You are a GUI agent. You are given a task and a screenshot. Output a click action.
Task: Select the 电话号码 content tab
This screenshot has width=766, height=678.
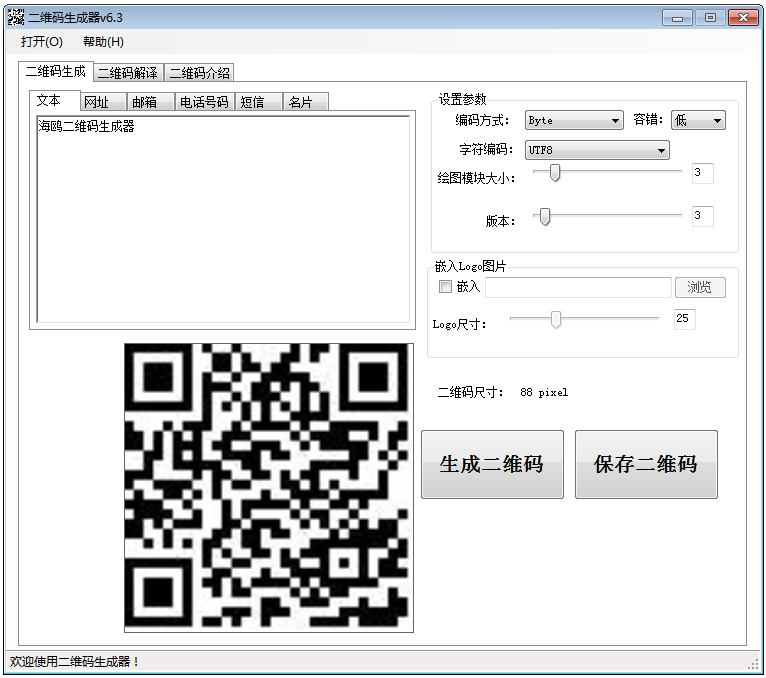[204, 102]
